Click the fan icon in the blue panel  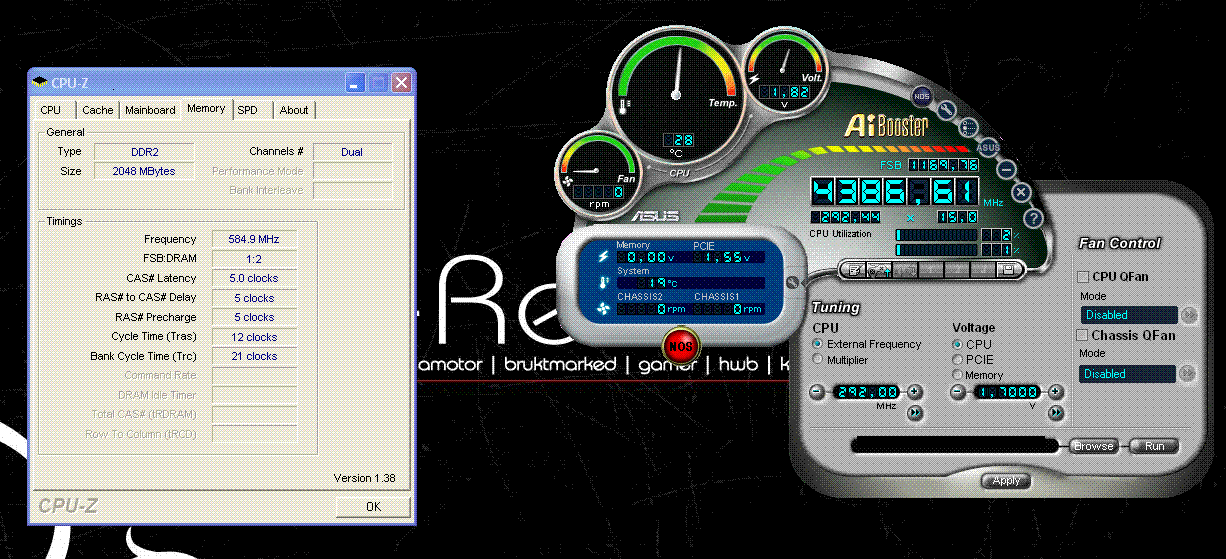pos(603,308)
